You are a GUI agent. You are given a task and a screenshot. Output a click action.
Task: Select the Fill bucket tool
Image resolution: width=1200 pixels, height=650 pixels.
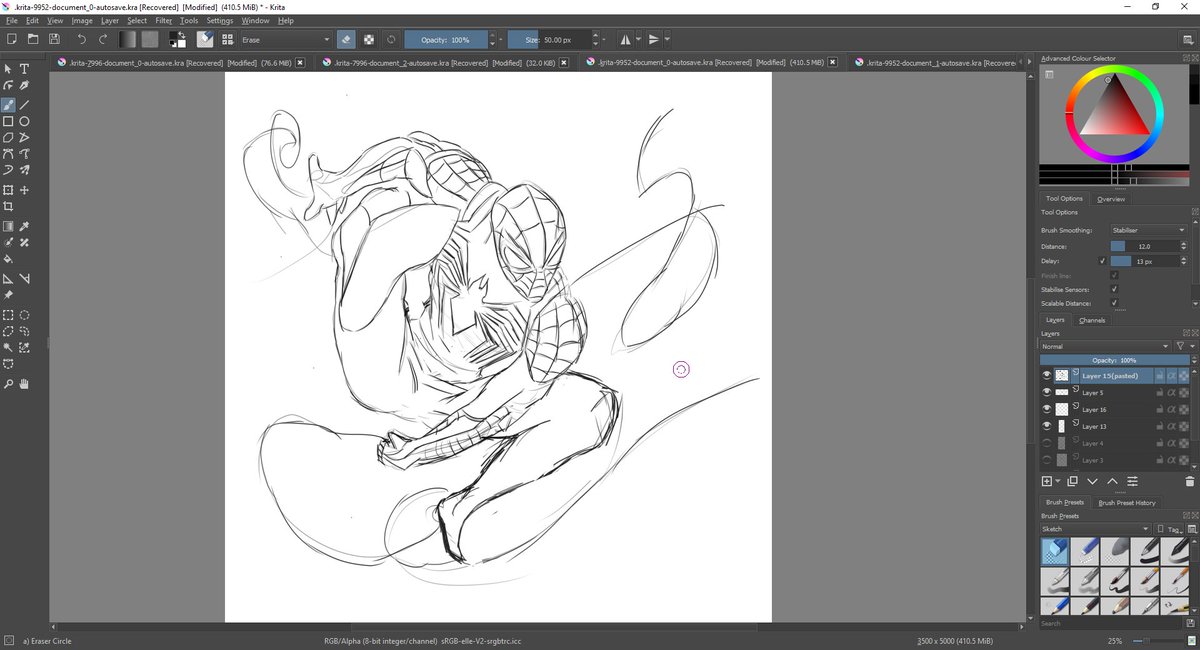8,259
